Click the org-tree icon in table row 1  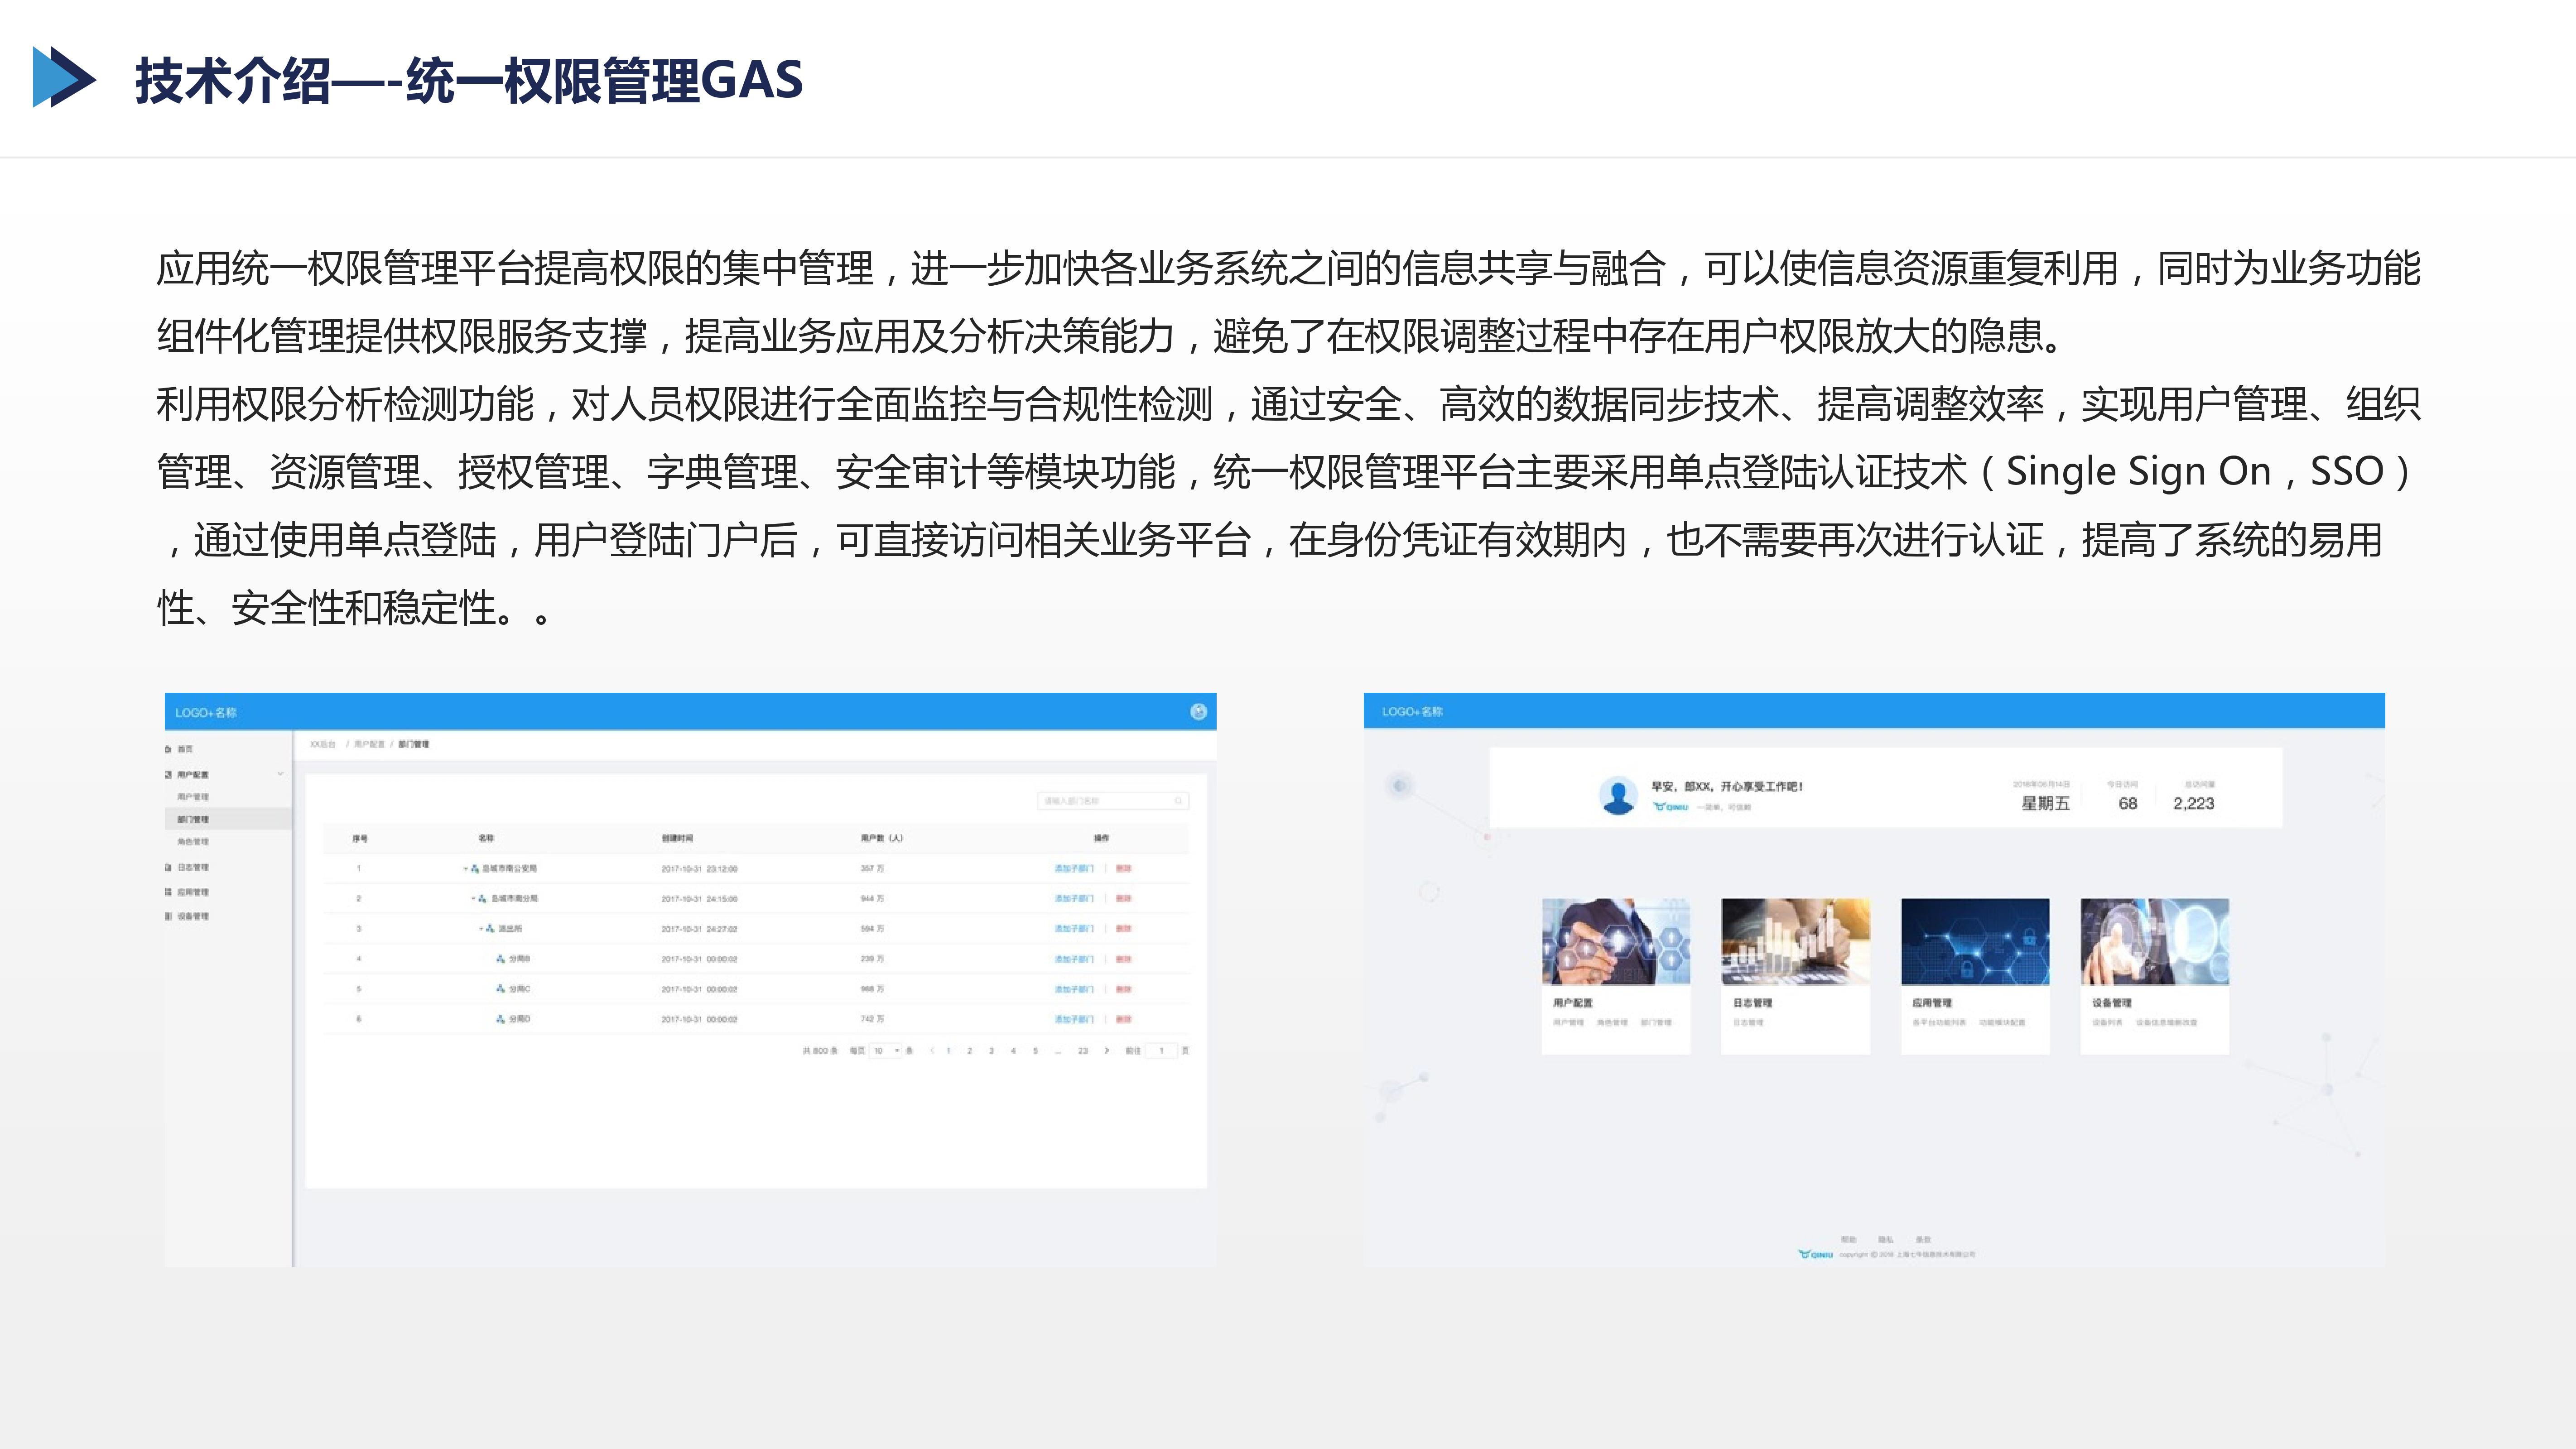click(475, 869)
